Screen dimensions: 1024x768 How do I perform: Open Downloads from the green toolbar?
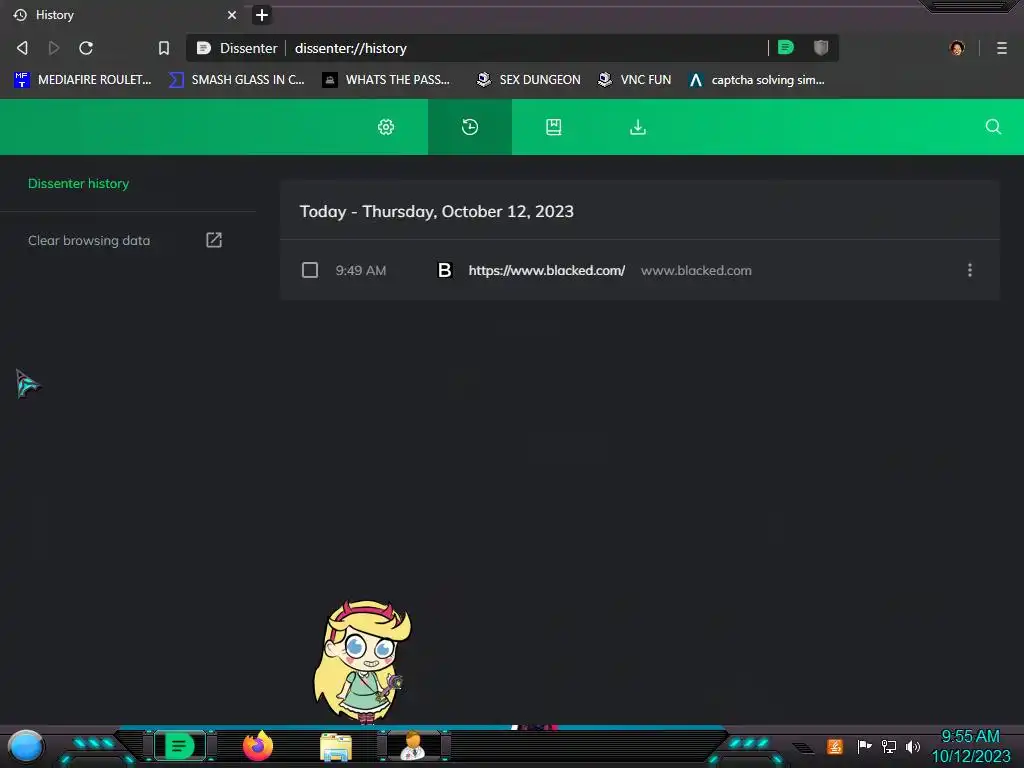tap(638, 127)
